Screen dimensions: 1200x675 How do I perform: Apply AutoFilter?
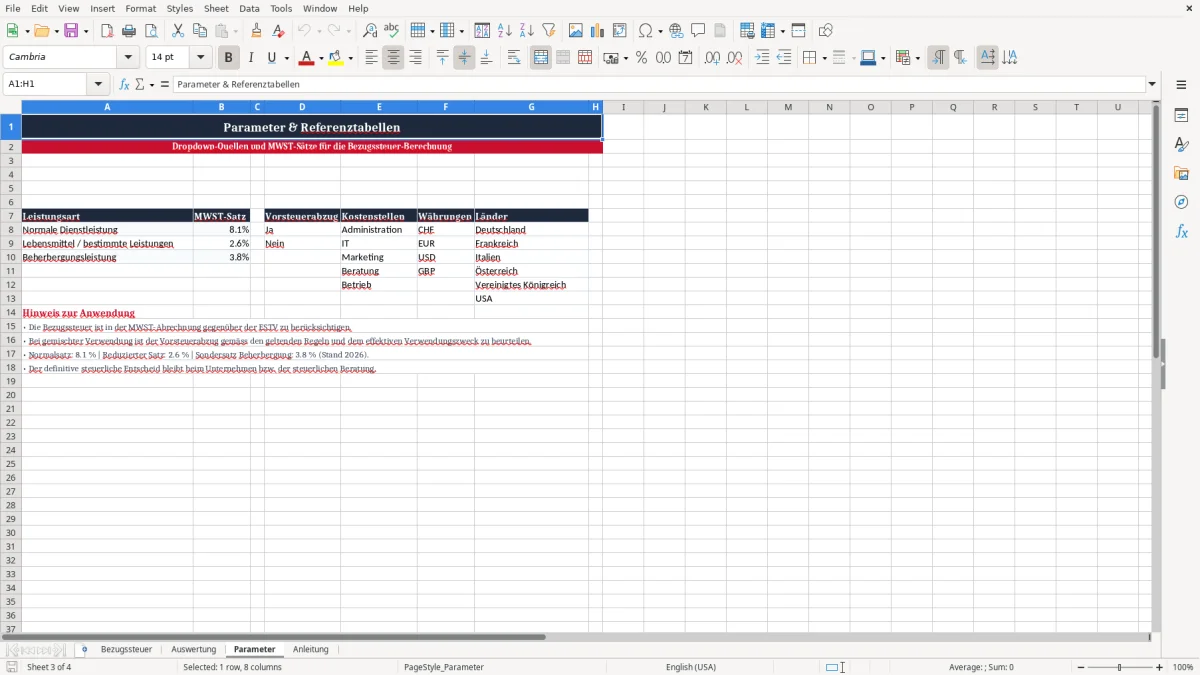[549, 31]
